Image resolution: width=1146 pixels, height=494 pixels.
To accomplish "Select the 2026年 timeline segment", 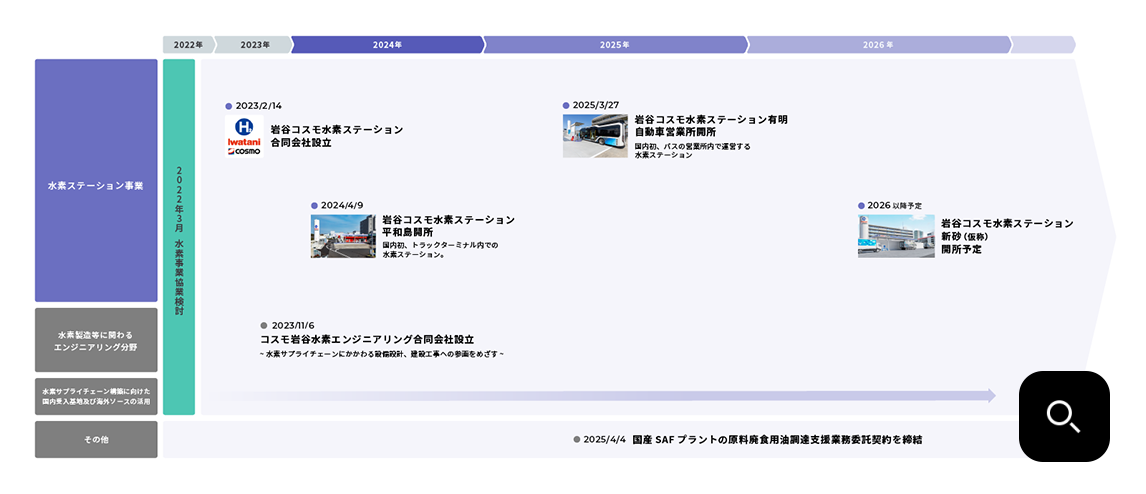I will 879,45.
